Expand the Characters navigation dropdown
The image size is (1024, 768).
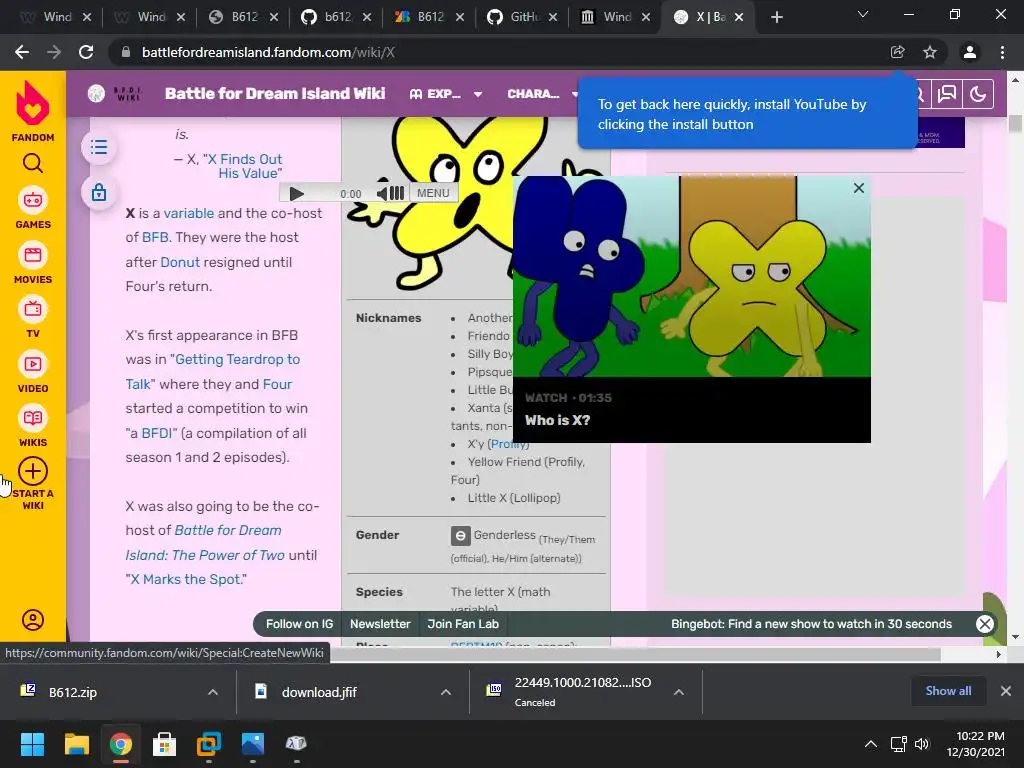click(542, 94)
